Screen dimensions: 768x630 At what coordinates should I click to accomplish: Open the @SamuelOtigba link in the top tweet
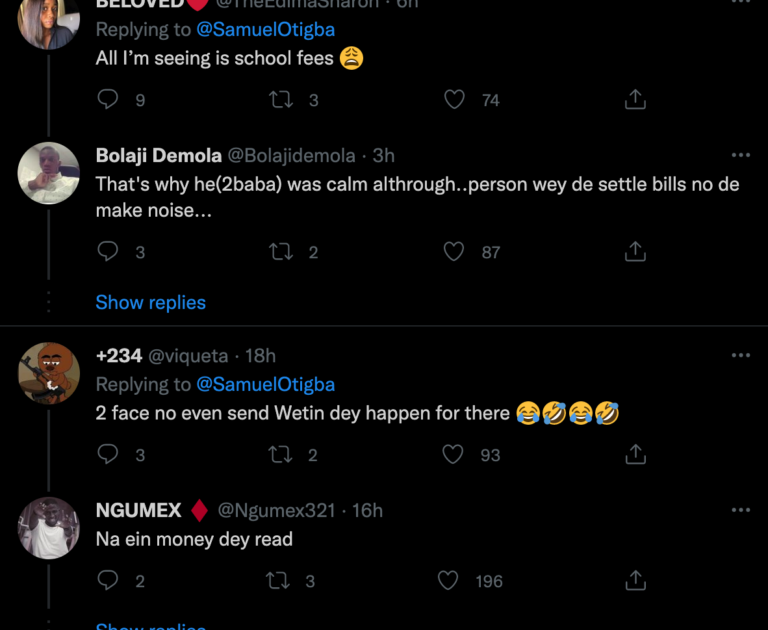point(265,30)
